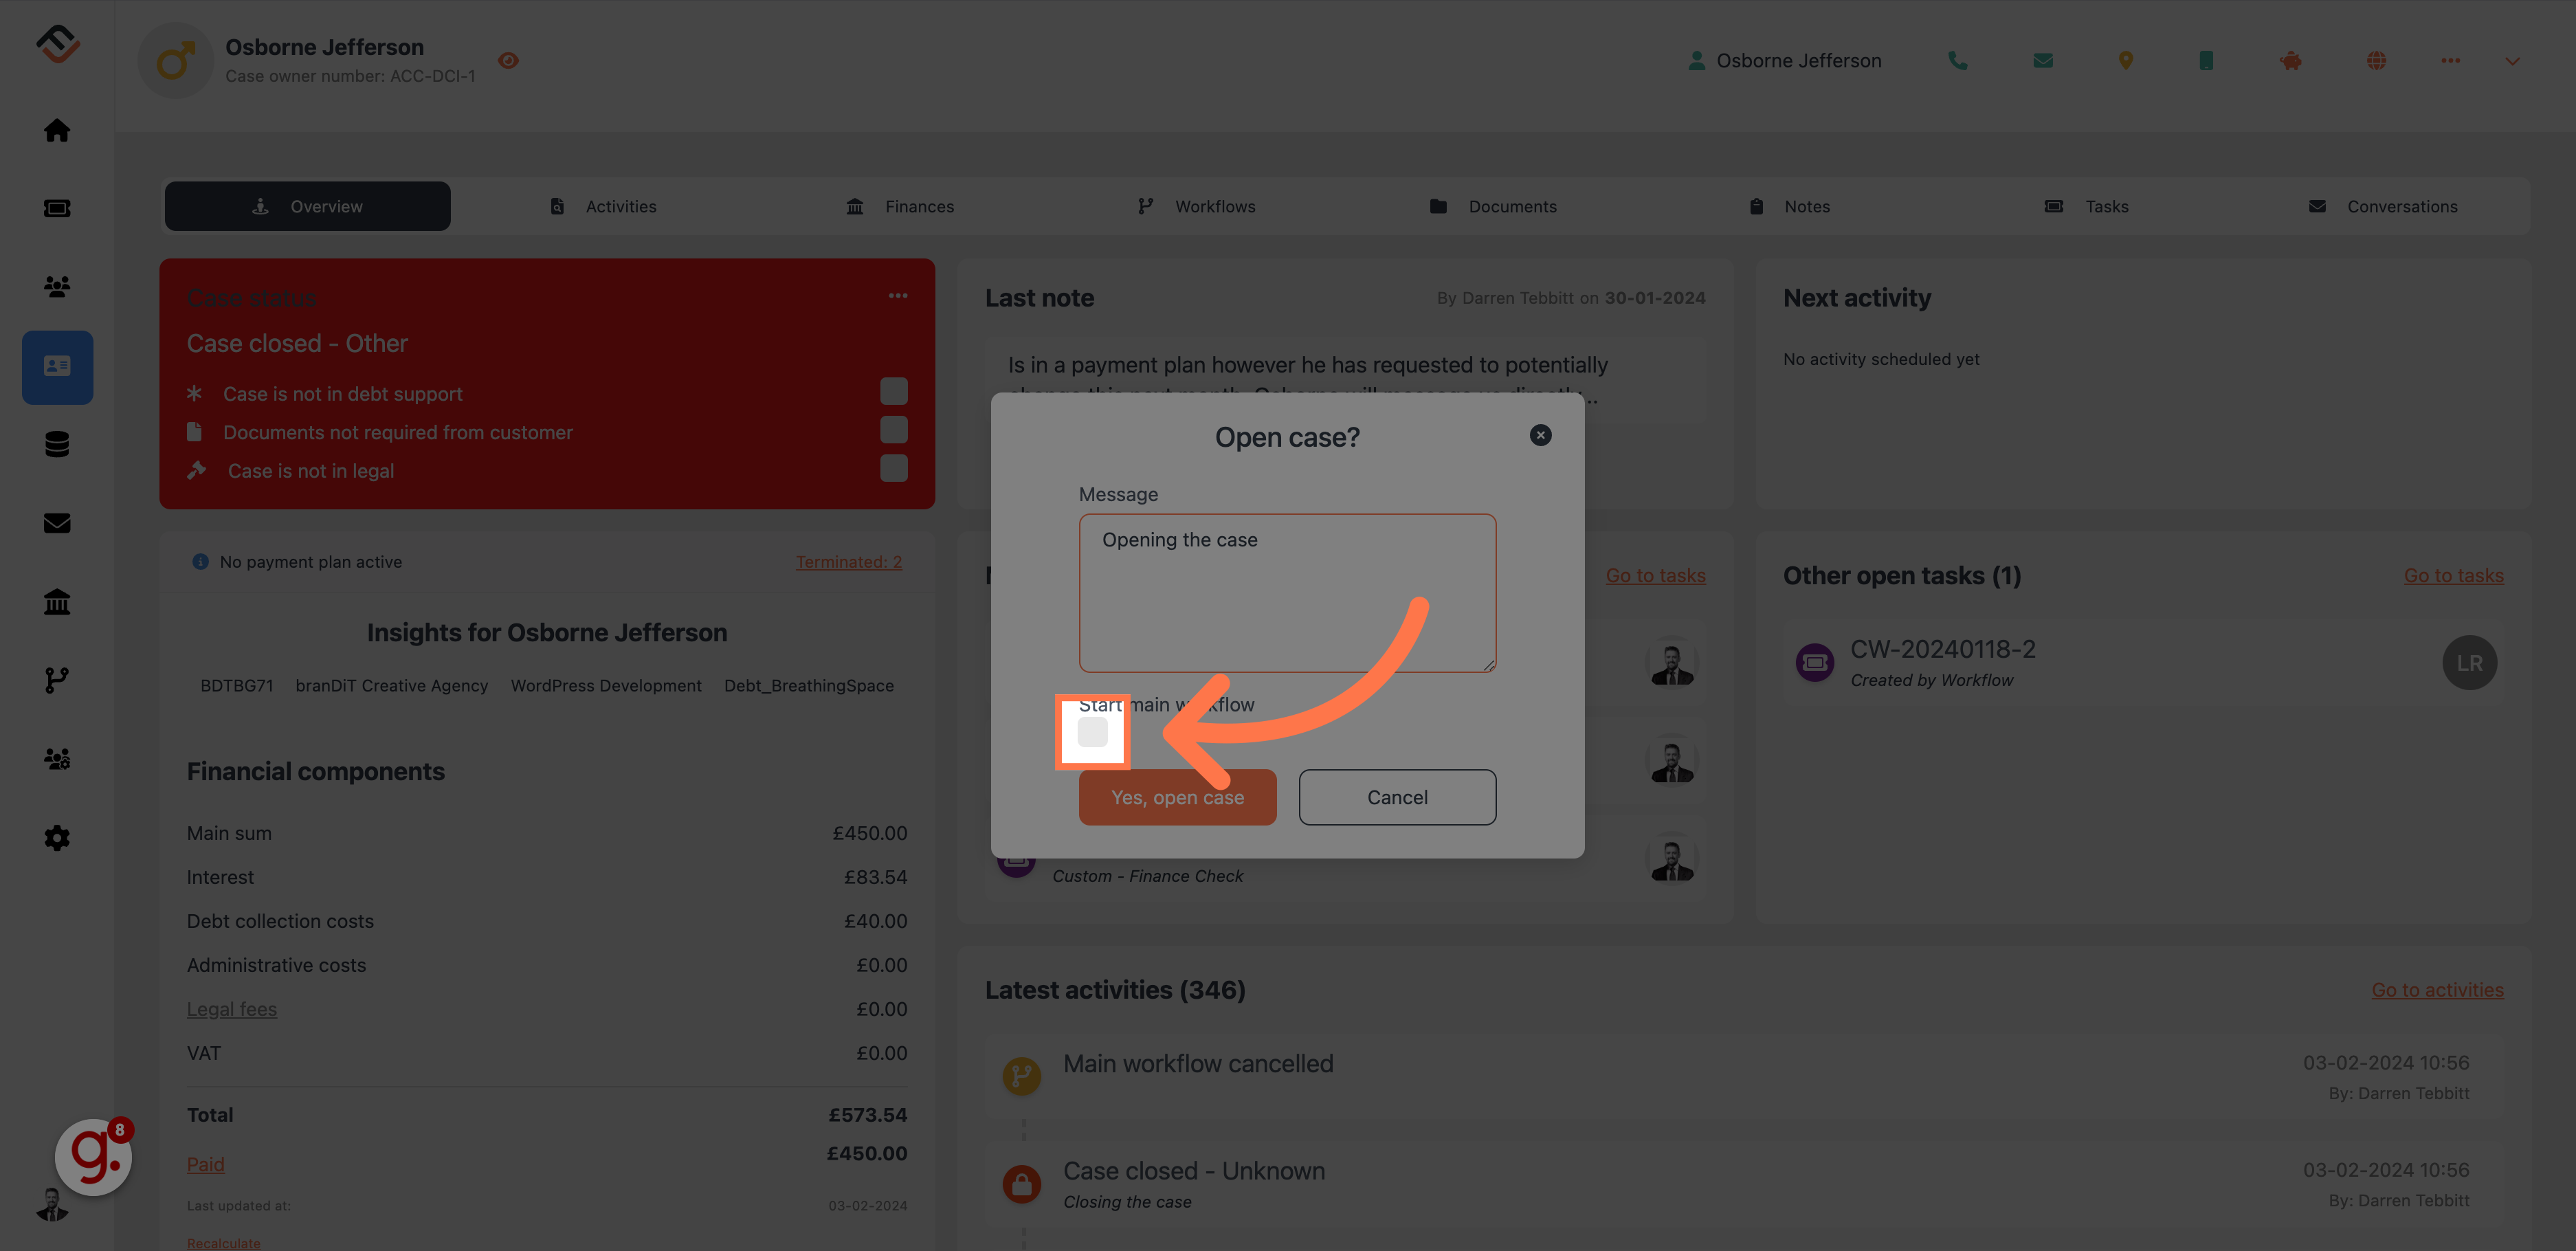
Task: Switch to the Activities tab
Action: click(621, 206)
